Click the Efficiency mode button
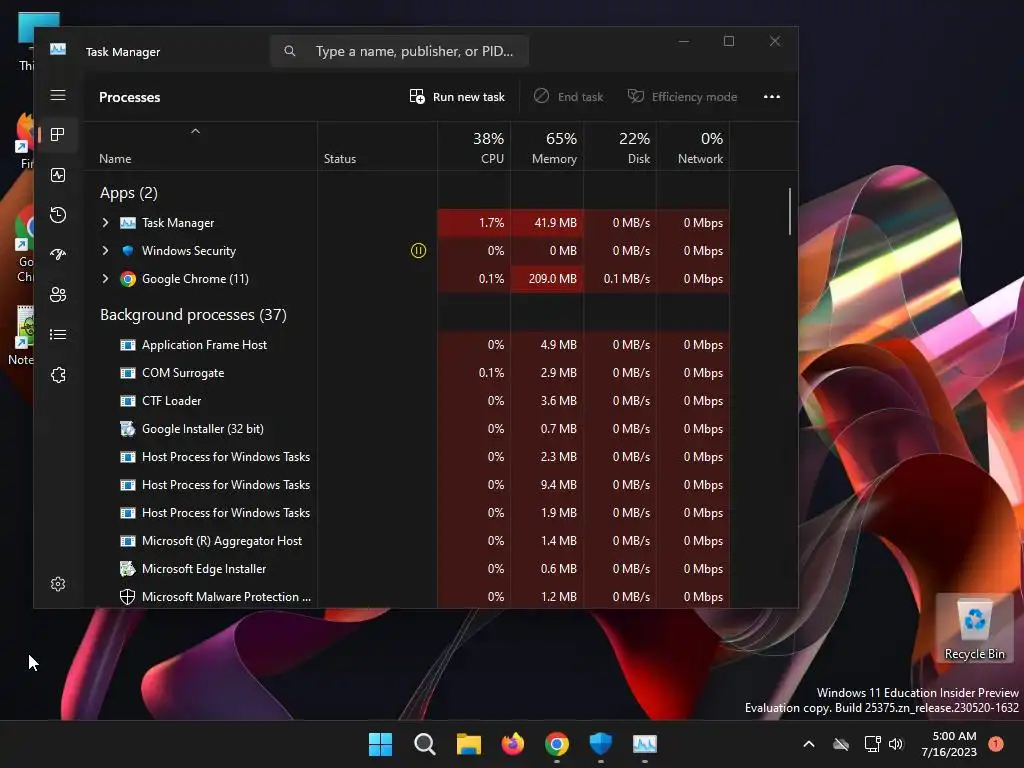 682,97
